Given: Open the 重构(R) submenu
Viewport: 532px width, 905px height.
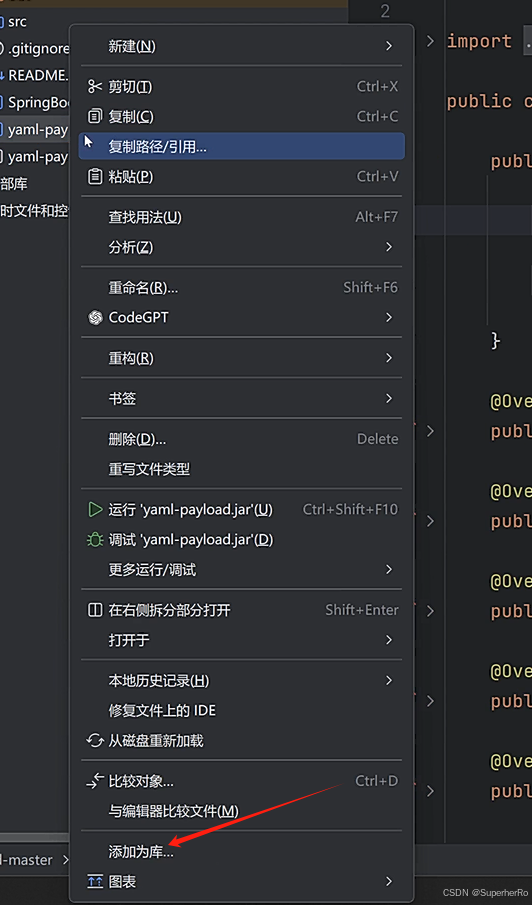Looking at the screenshot, I should (x=242, y=358).
